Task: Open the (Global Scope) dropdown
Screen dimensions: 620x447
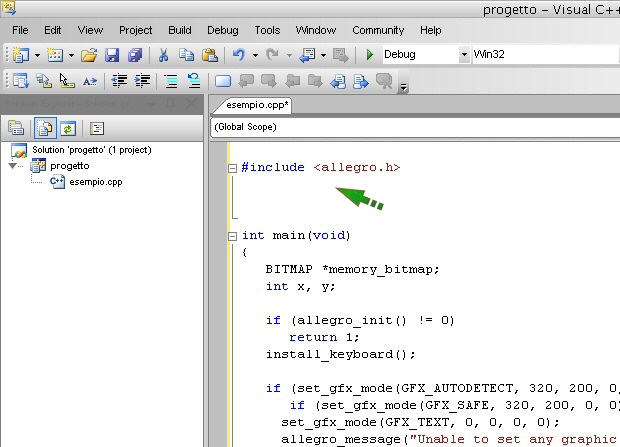Action: (415, 127)
